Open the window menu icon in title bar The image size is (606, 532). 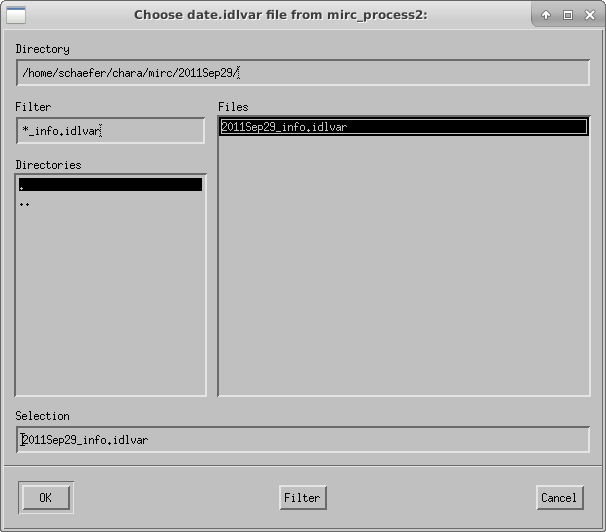point(16,15)
